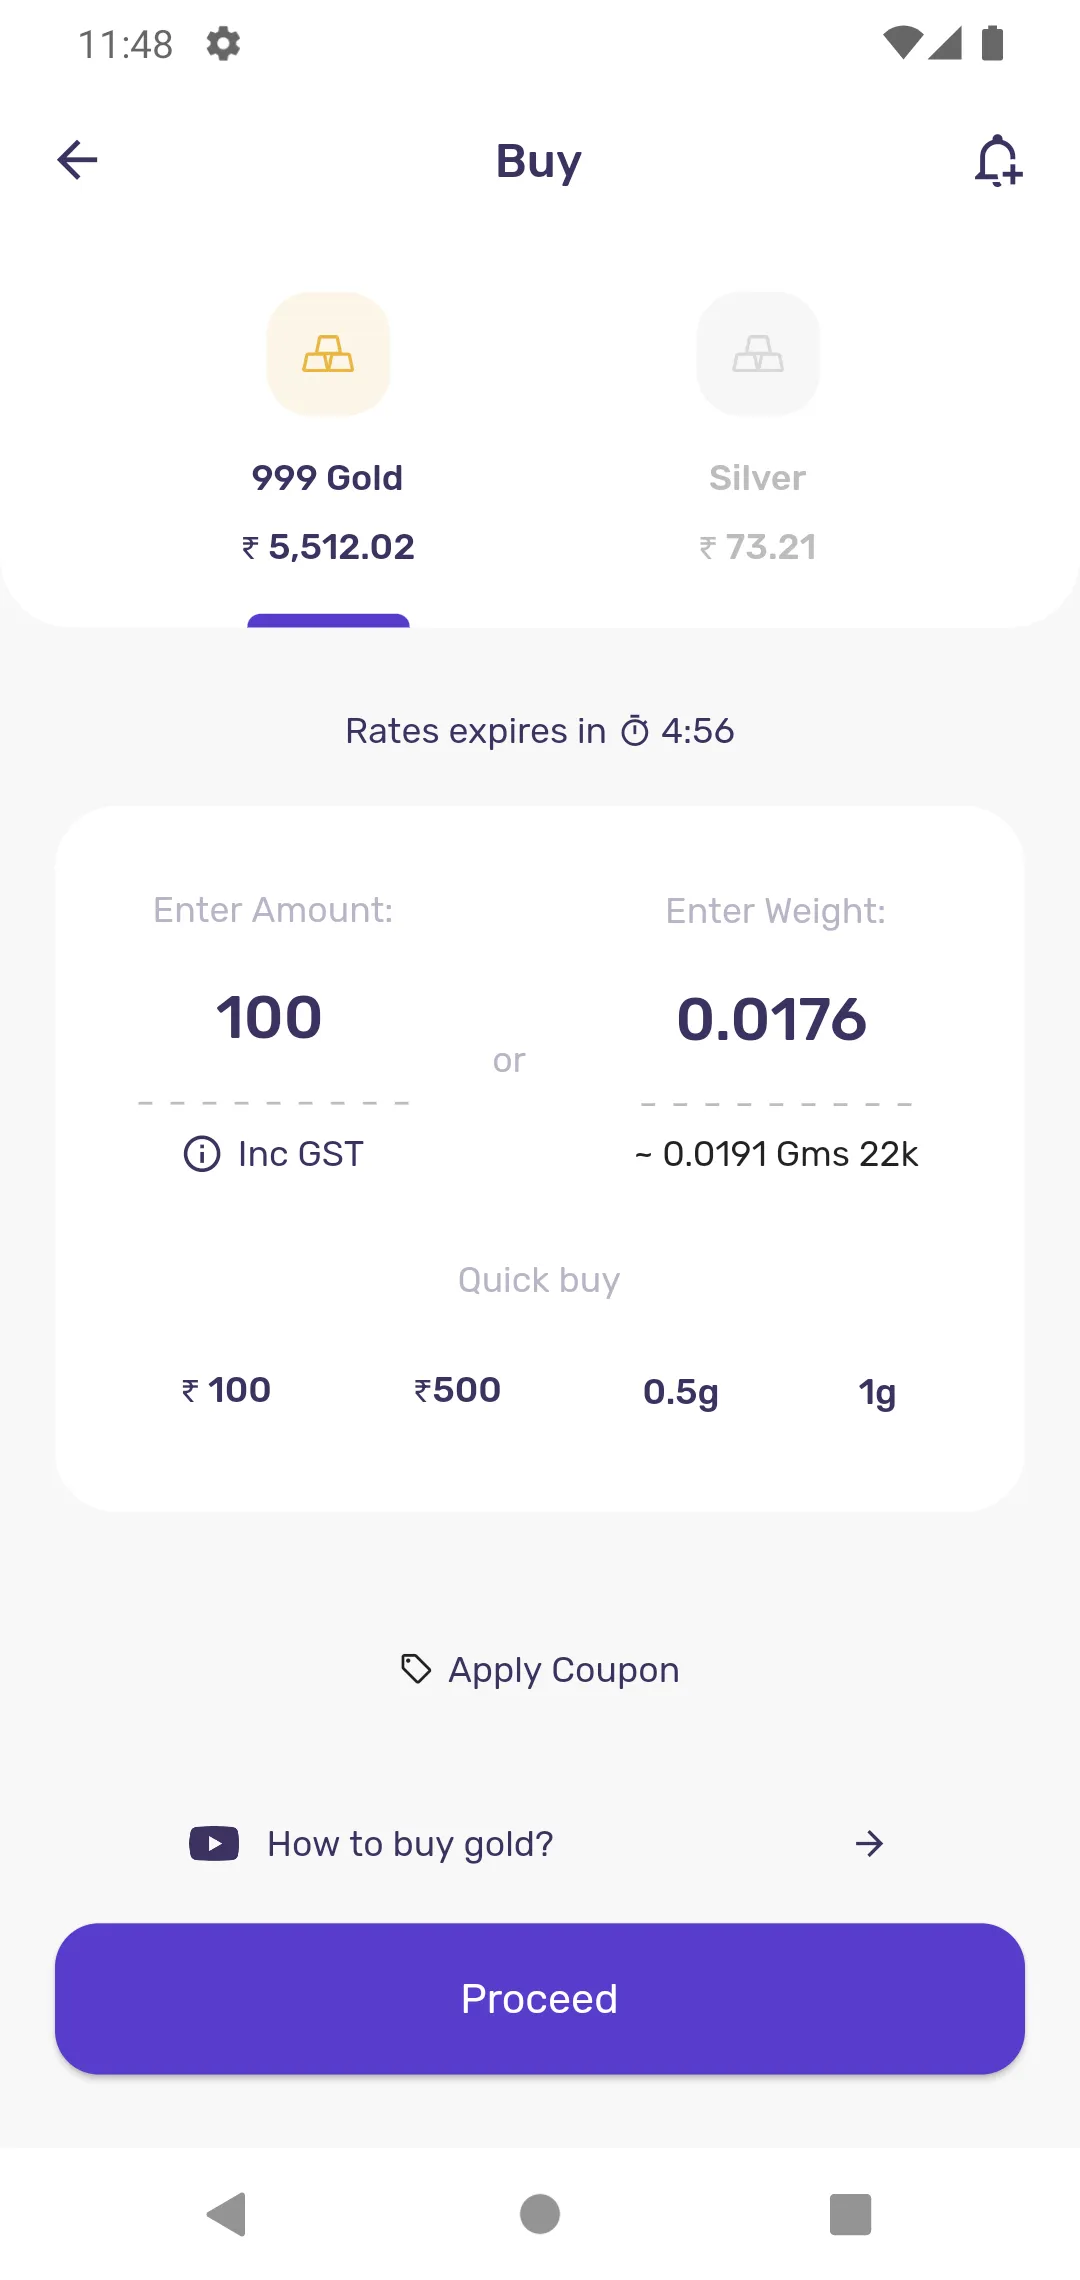This screenshot has height=2280, width=1080.
Task: Select the Silver bars icon
Action: 758,354
